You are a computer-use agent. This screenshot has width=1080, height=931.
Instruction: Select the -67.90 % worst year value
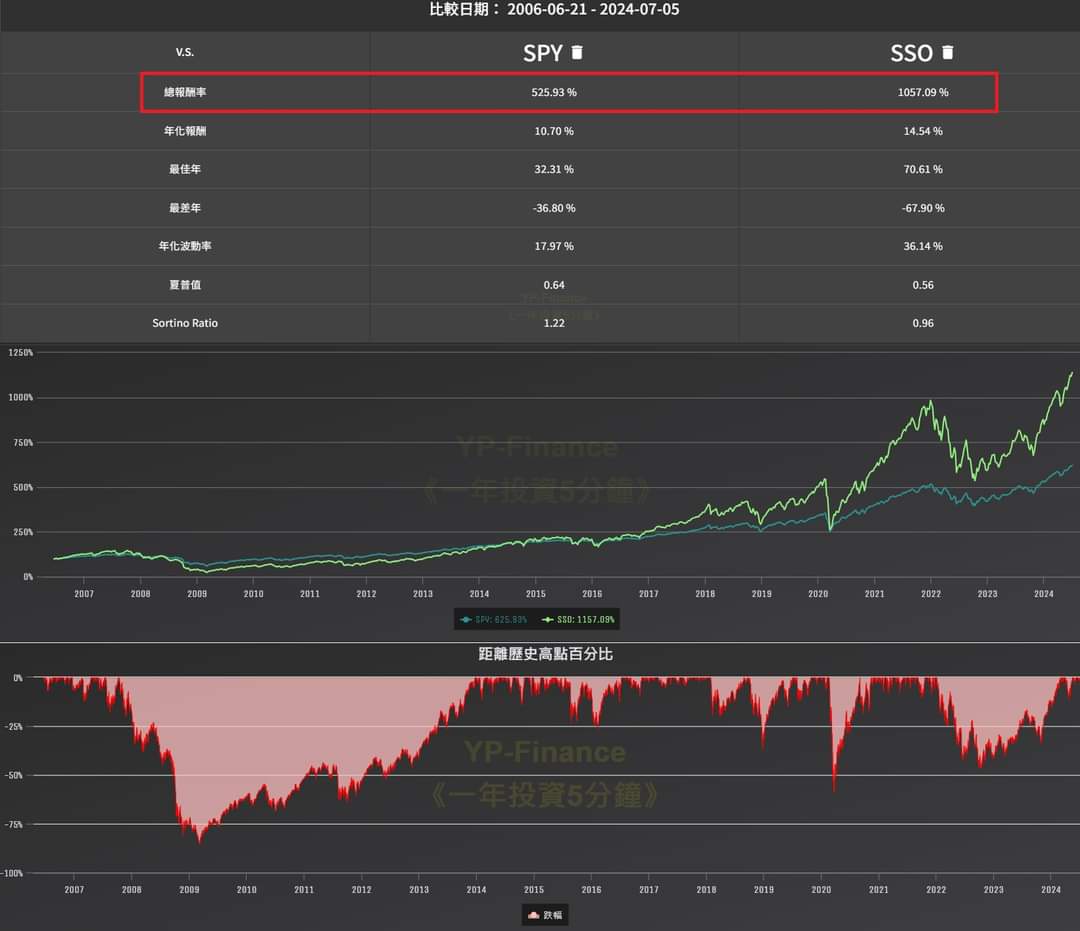pos(923,208)
